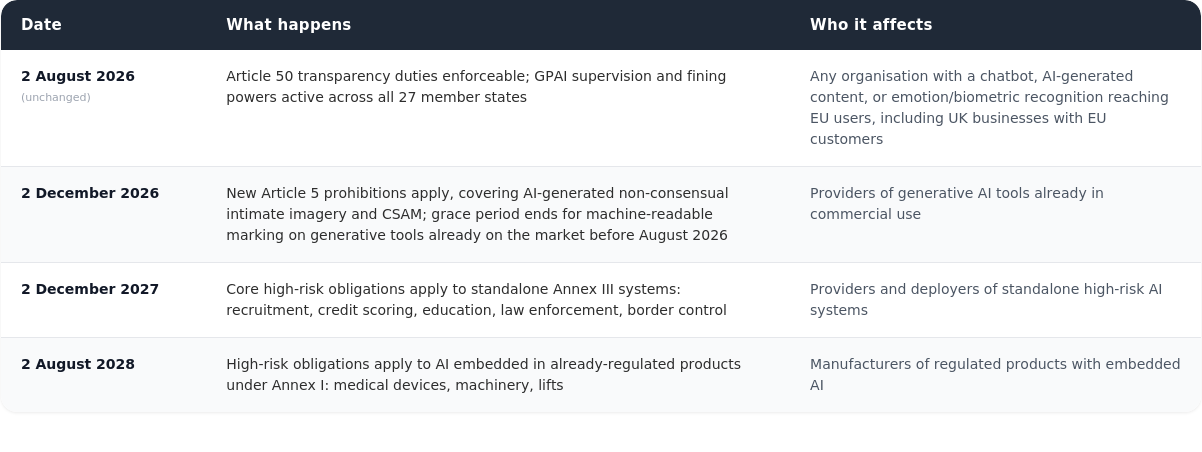Click the Core high-risk obligations description
Screen dimensions: 1202x452
476,300
